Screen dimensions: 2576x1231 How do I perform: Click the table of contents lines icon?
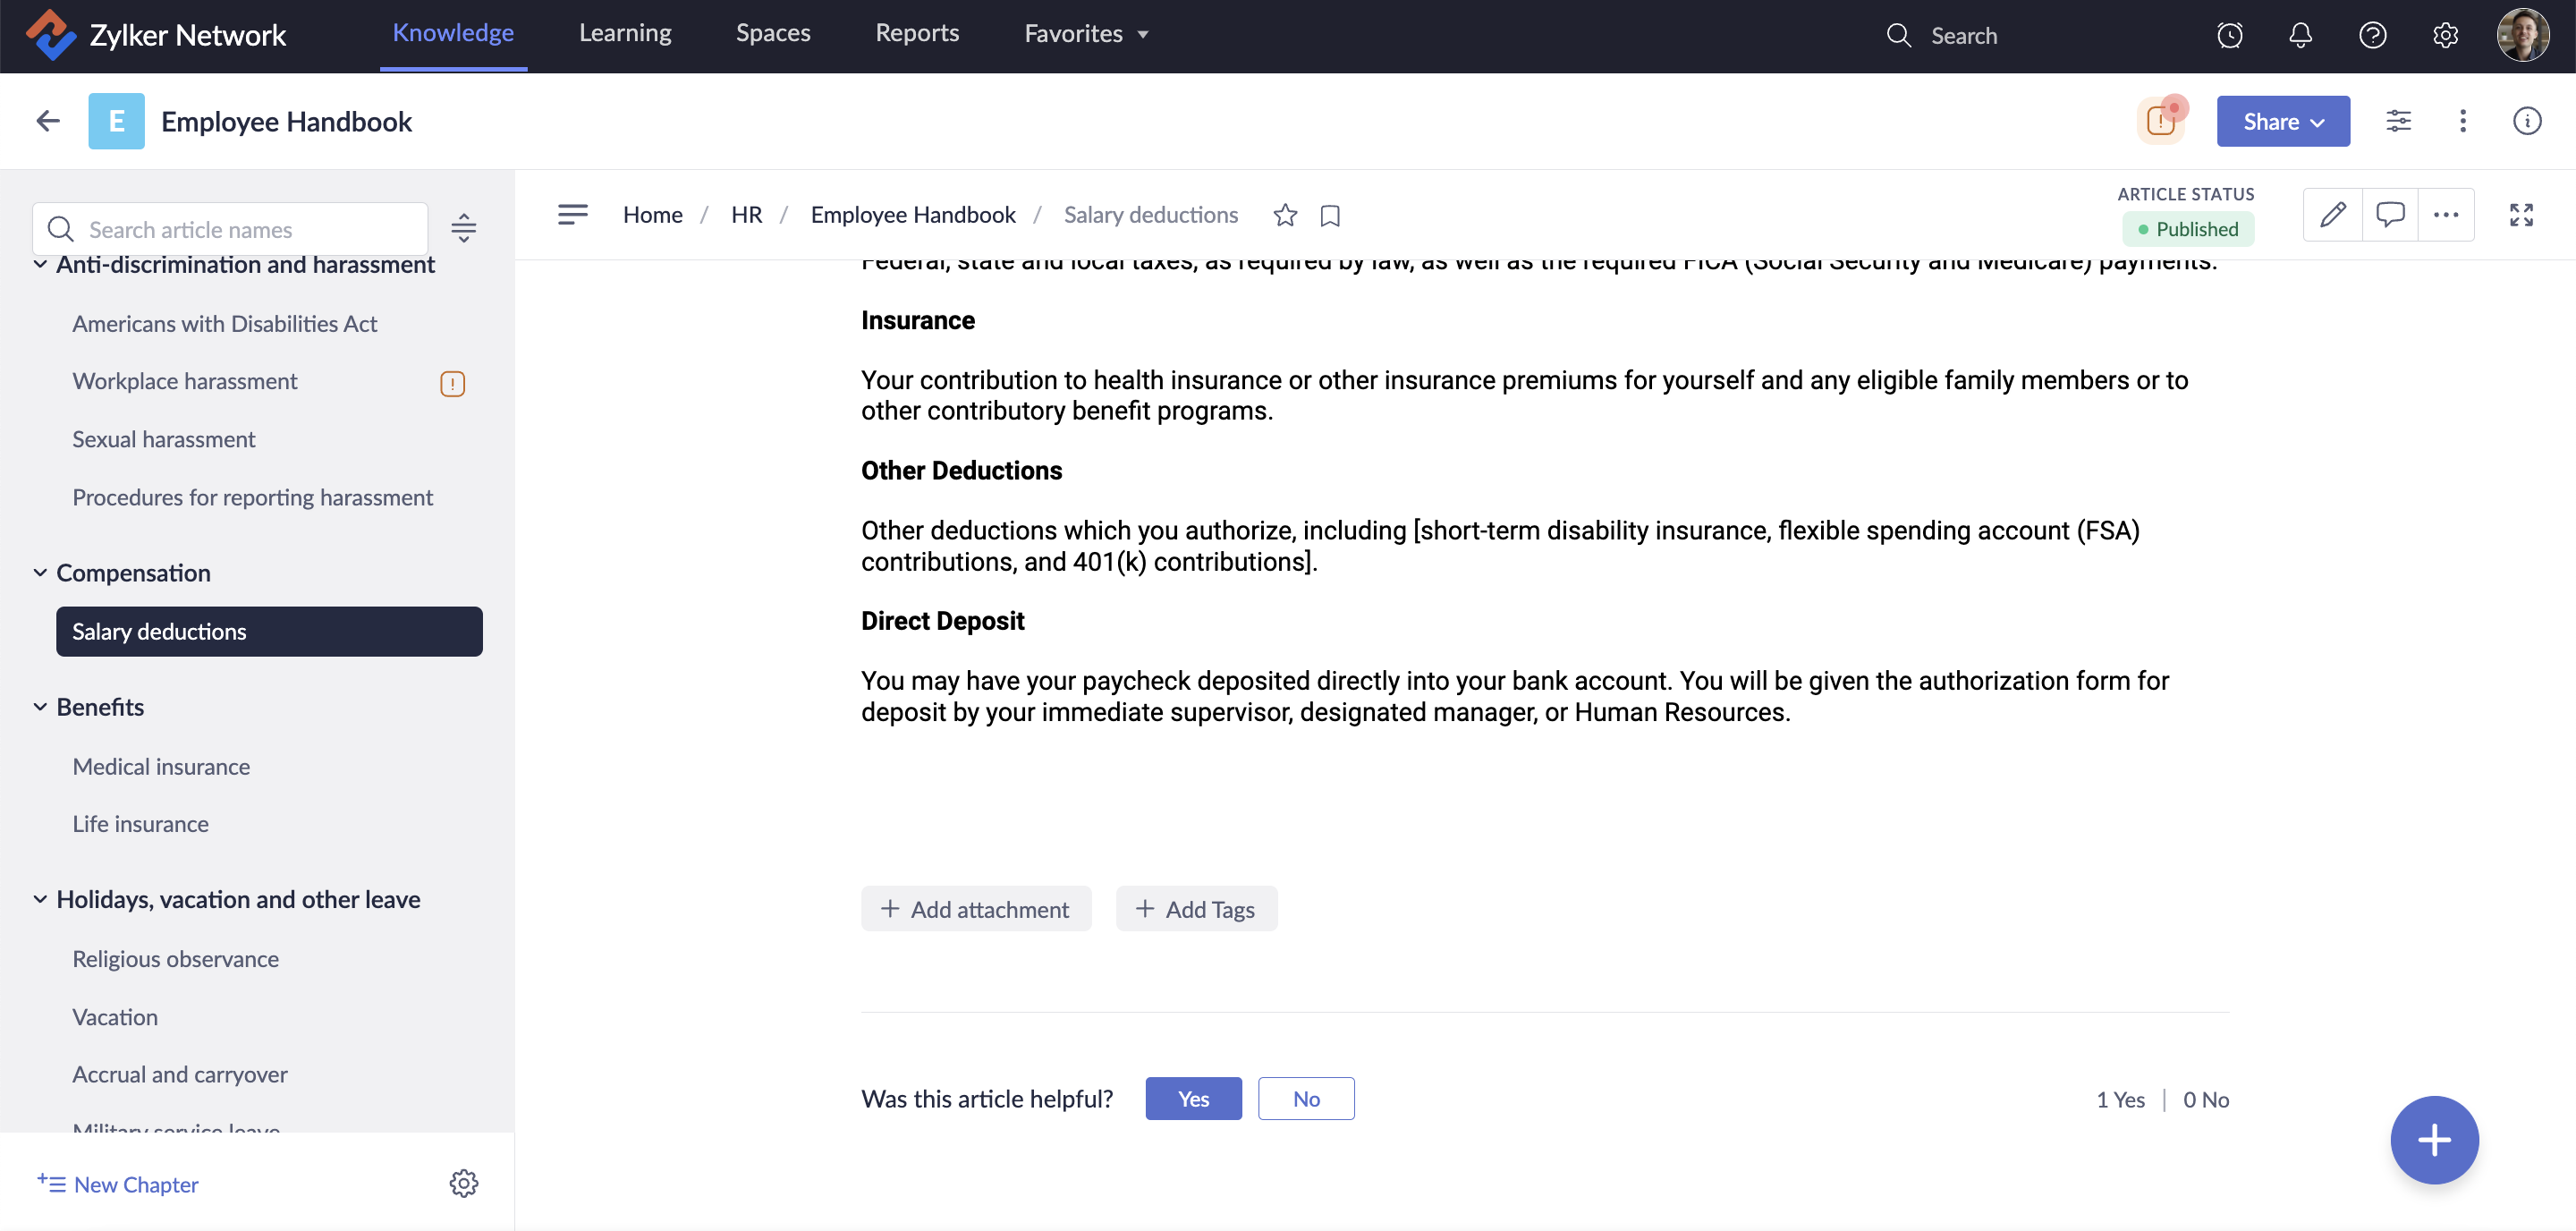[572, 214]
